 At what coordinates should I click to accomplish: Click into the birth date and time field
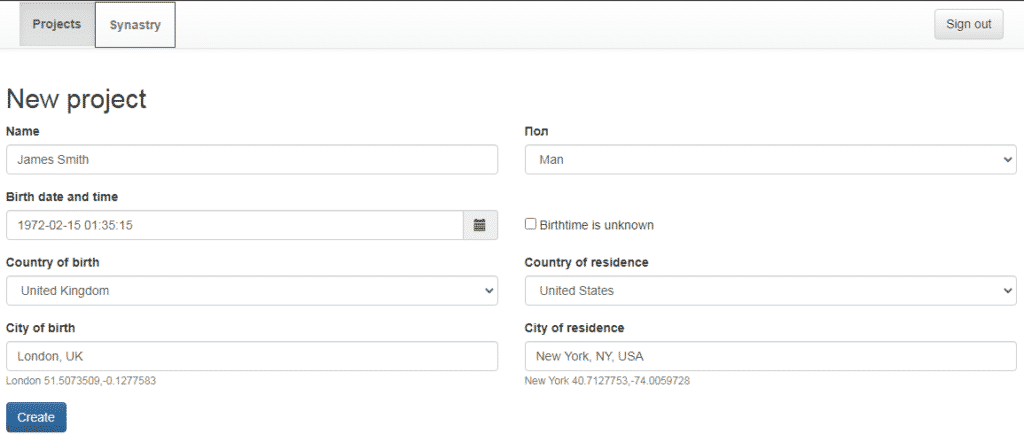coord(234,225)
